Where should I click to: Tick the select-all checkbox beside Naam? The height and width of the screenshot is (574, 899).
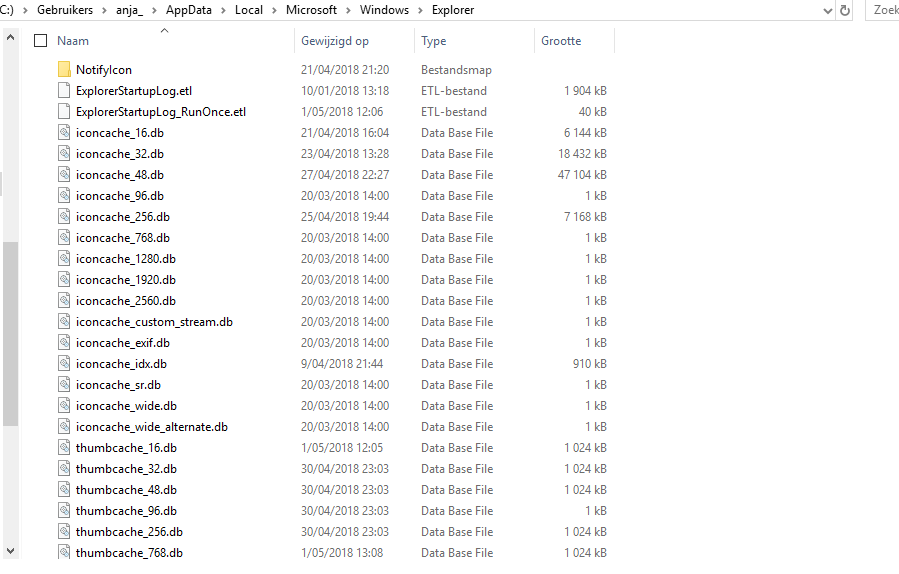point(41,41)
